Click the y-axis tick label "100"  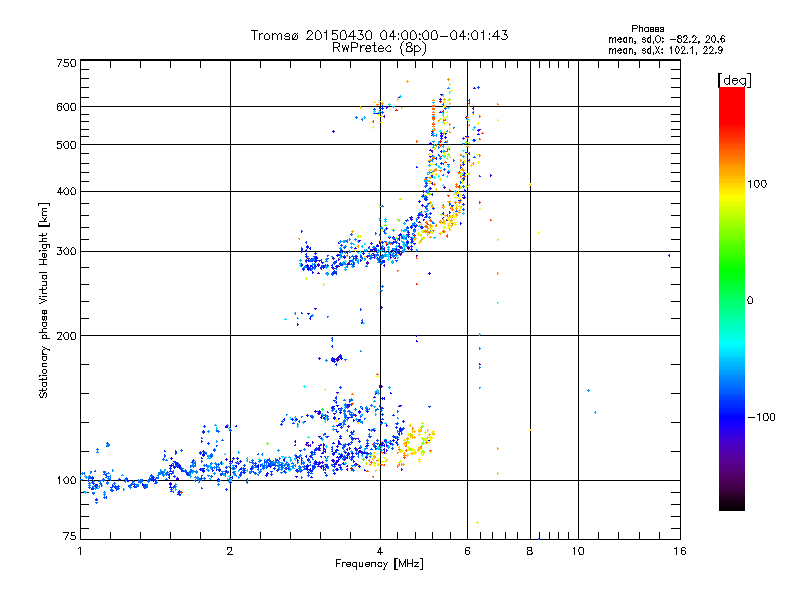[66, 481]
